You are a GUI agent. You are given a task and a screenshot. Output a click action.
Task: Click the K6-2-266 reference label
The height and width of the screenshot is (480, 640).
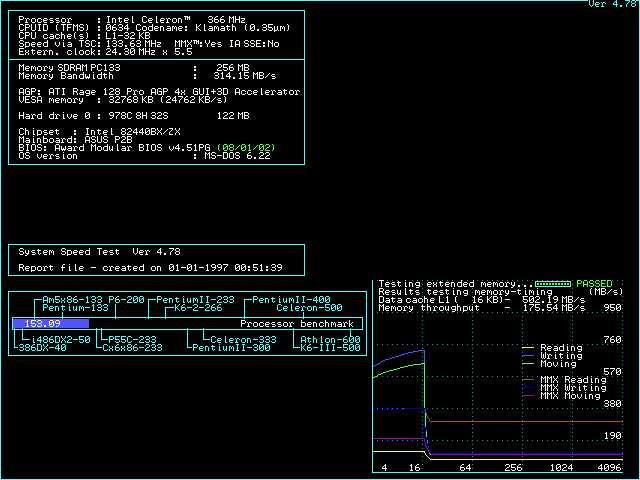(x=198, y=308)
